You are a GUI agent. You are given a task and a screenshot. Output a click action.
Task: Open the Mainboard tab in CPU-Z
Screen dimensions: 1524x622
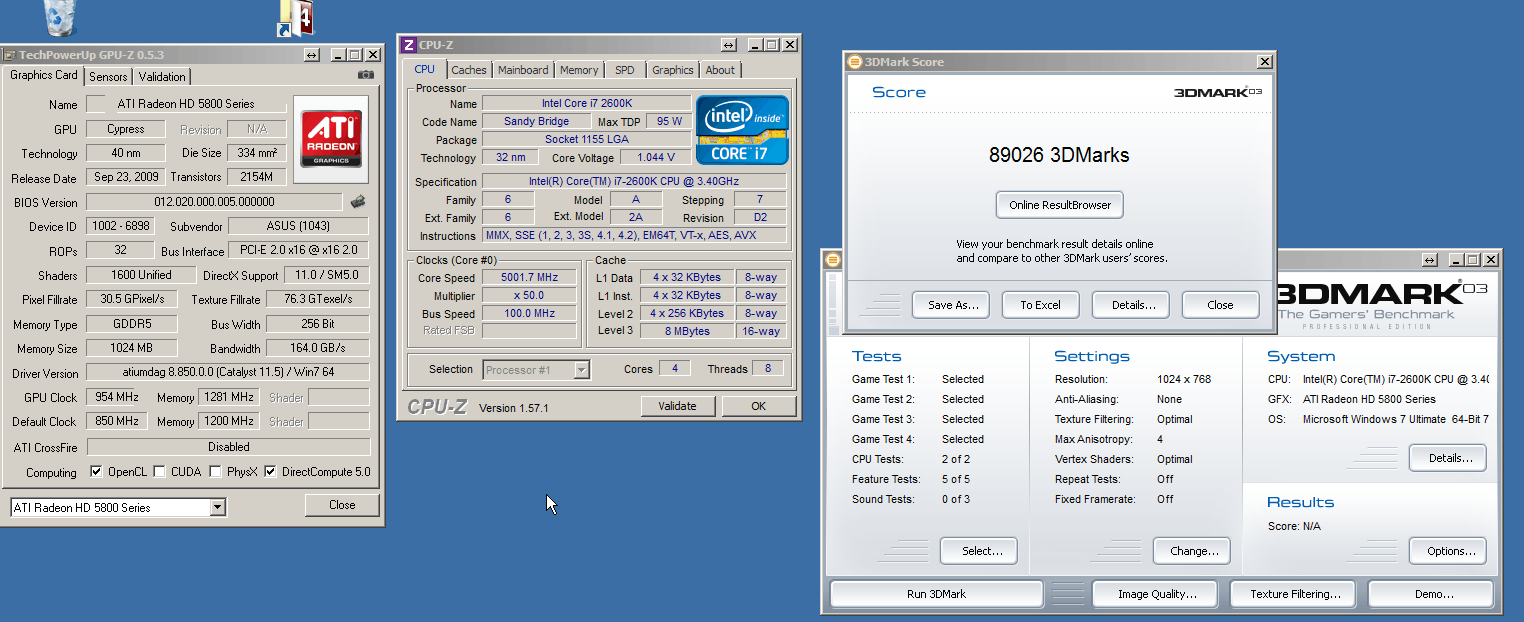523,70
